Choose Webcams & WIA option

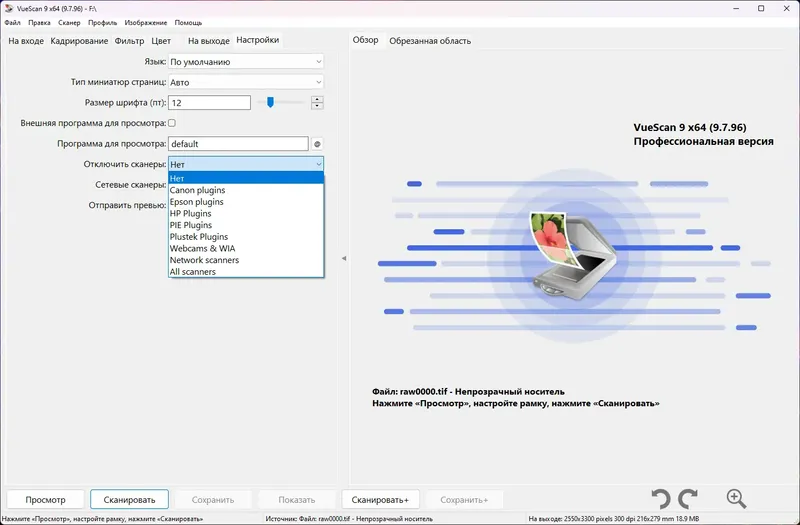coord(246,248)
